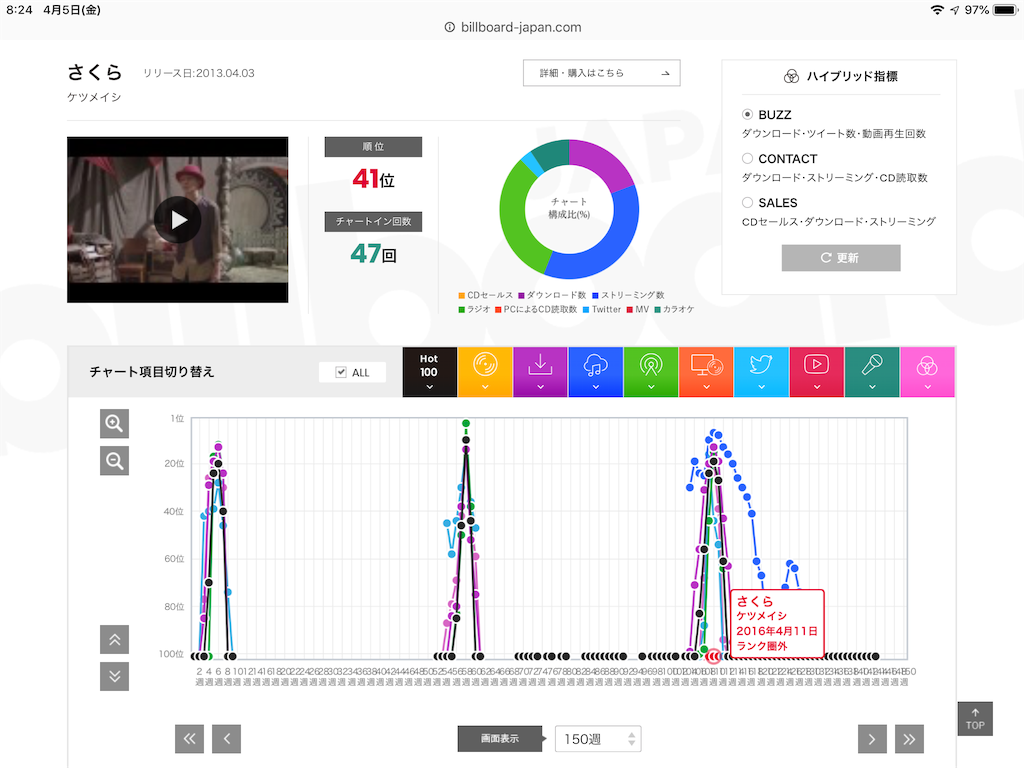Select the pink hybrid indicator tab
This screenshot has height=768, width=1024.
(x=927, y=372)
